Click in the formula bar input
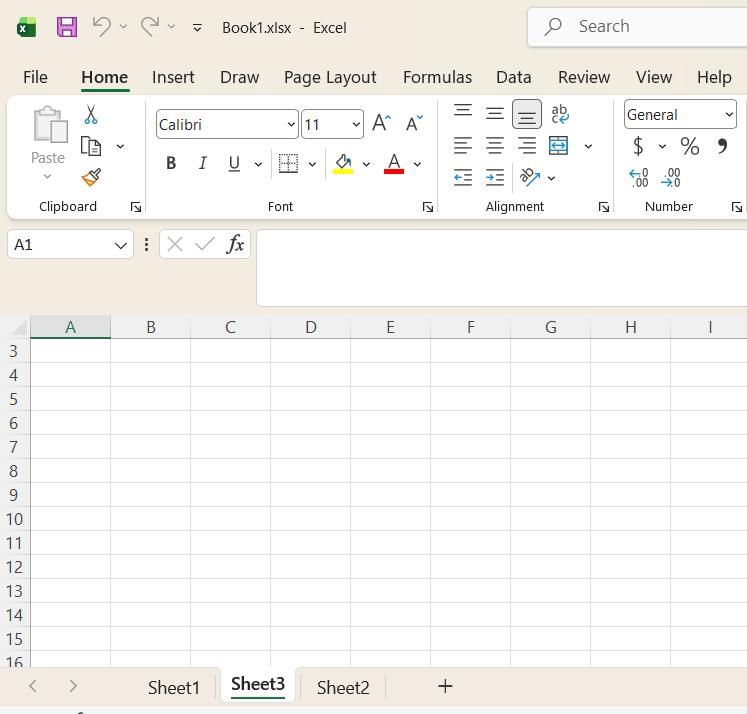This screenshot has width=747, height=714. [x=502, y=268]
